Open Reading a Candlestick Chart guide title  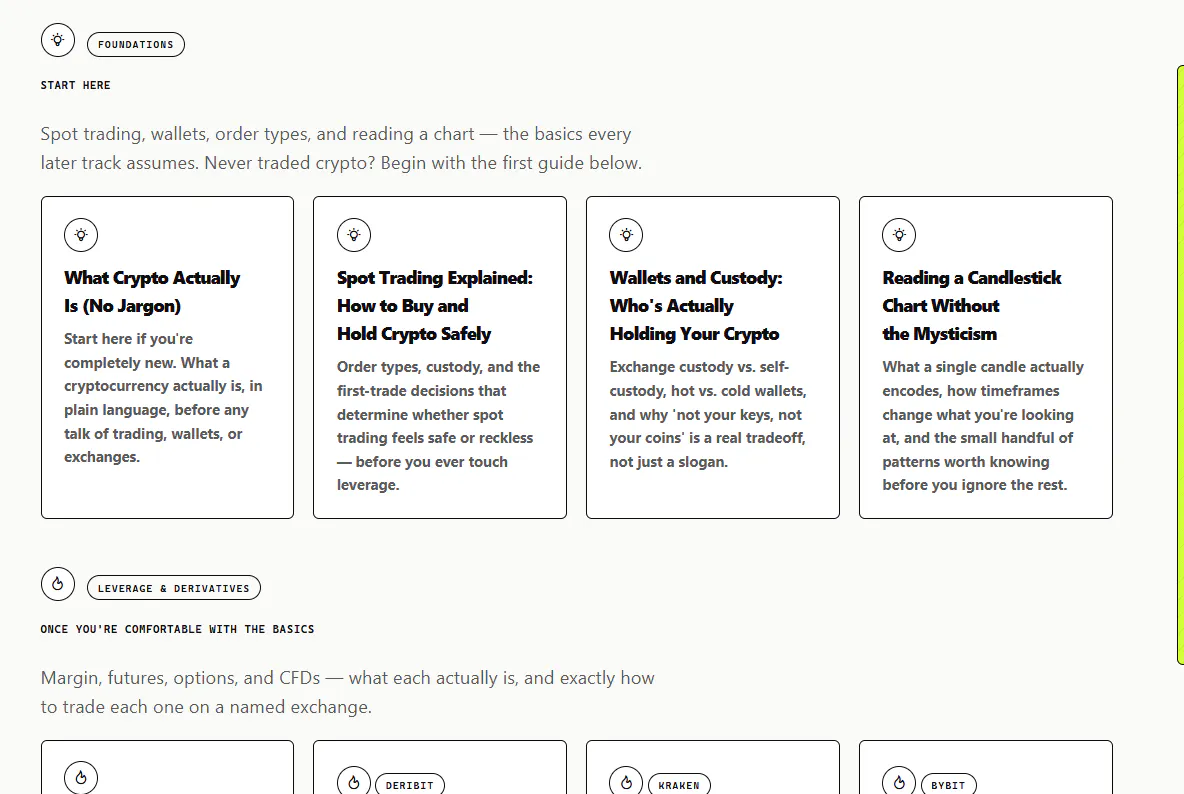[x=972, y=306]
